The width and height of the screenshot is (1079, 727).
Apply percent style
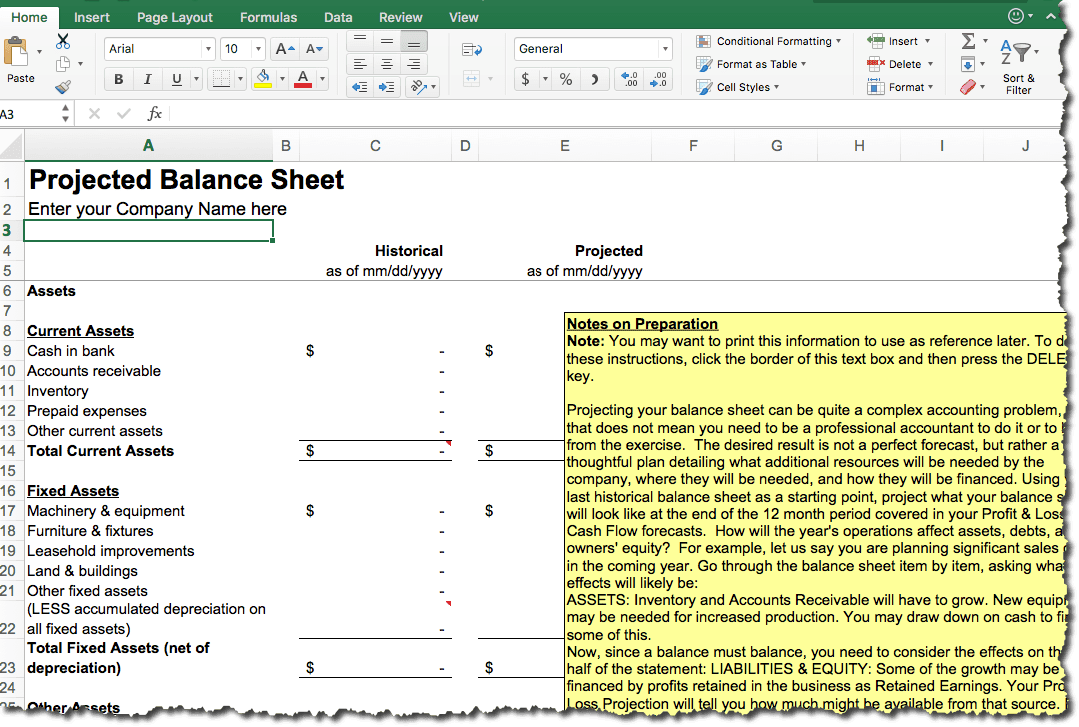tap(566, 79)
